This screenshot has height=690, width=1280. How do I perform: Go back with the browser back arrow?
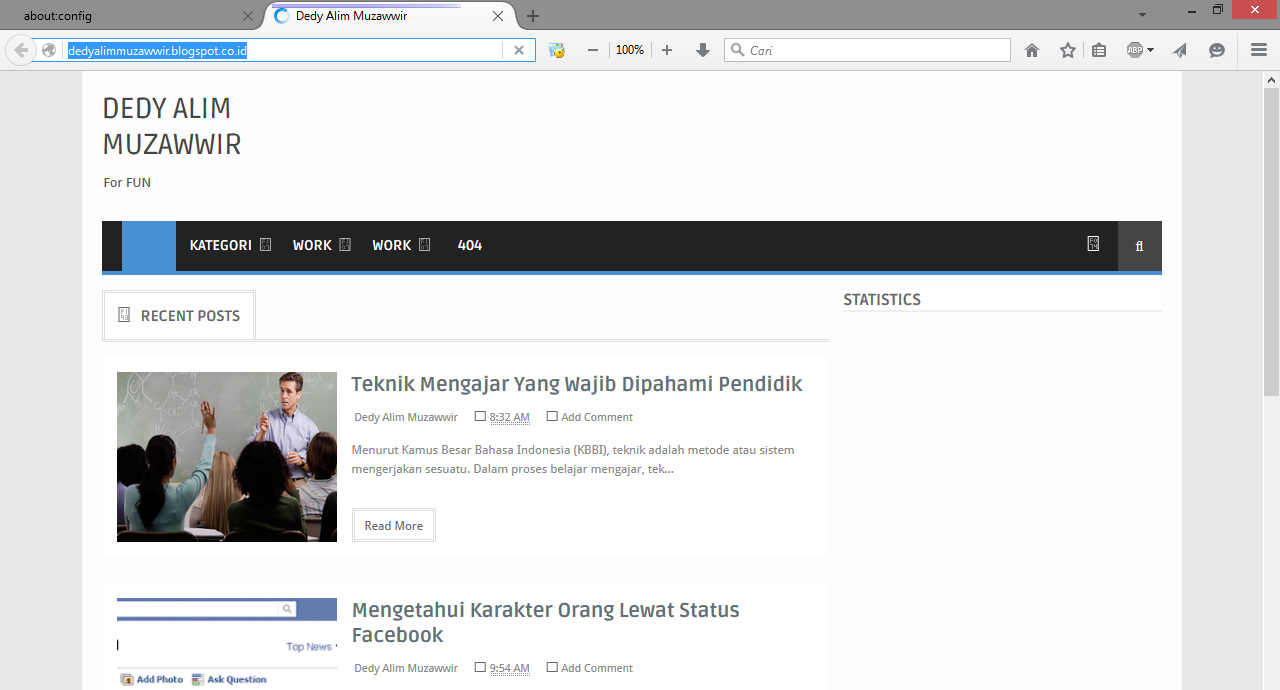point(20,50)
